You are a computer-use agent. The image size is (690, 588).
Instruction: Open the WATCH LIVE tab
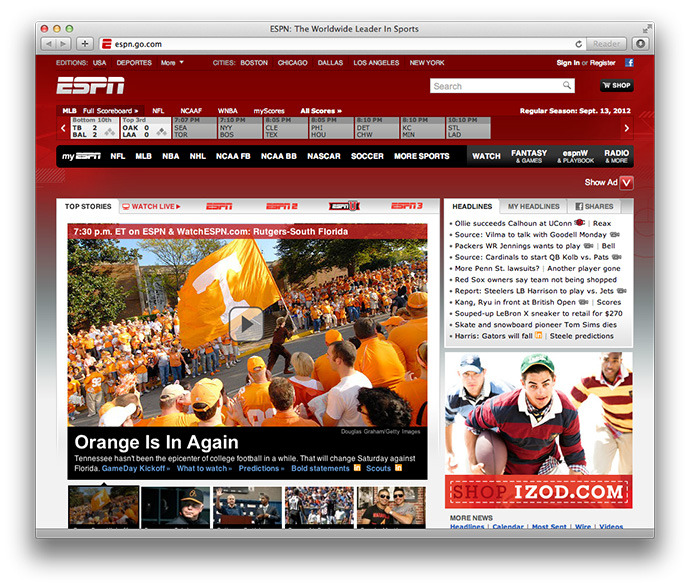(x=151, y=206)
